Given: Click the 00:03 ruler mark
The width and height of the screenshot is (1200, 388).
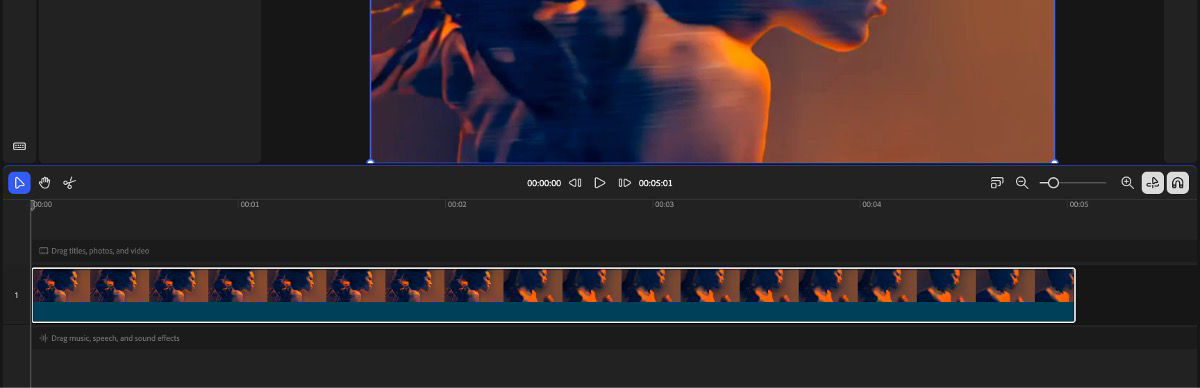Looking at the screenshot, I should point(664,204).
